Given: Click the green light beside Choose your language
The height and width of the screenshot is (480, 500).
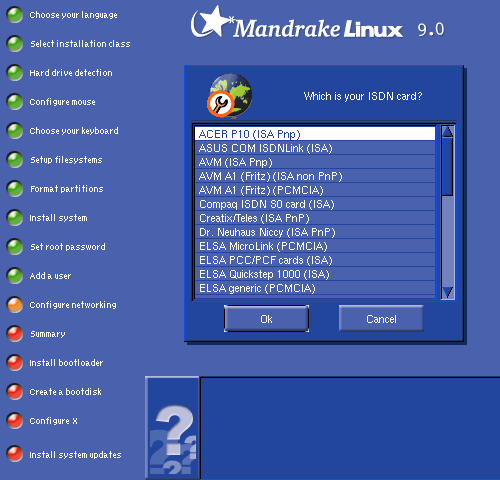Looking at the screenshot, I should (x=15, y=15).
